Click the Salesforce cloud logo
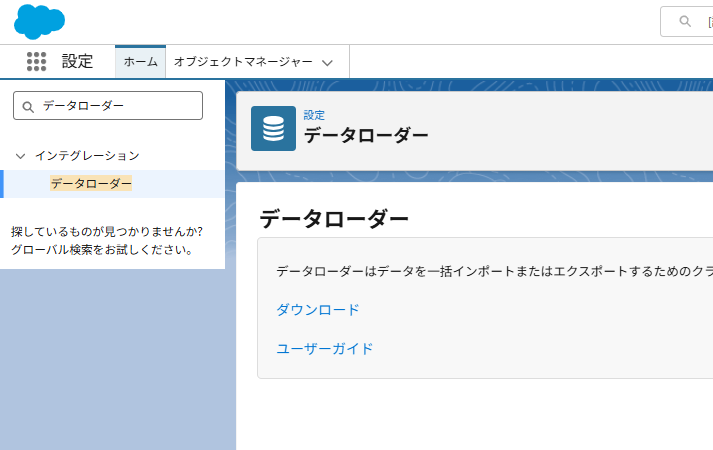The width and height of the screenshot is (713, 450). 40,21
